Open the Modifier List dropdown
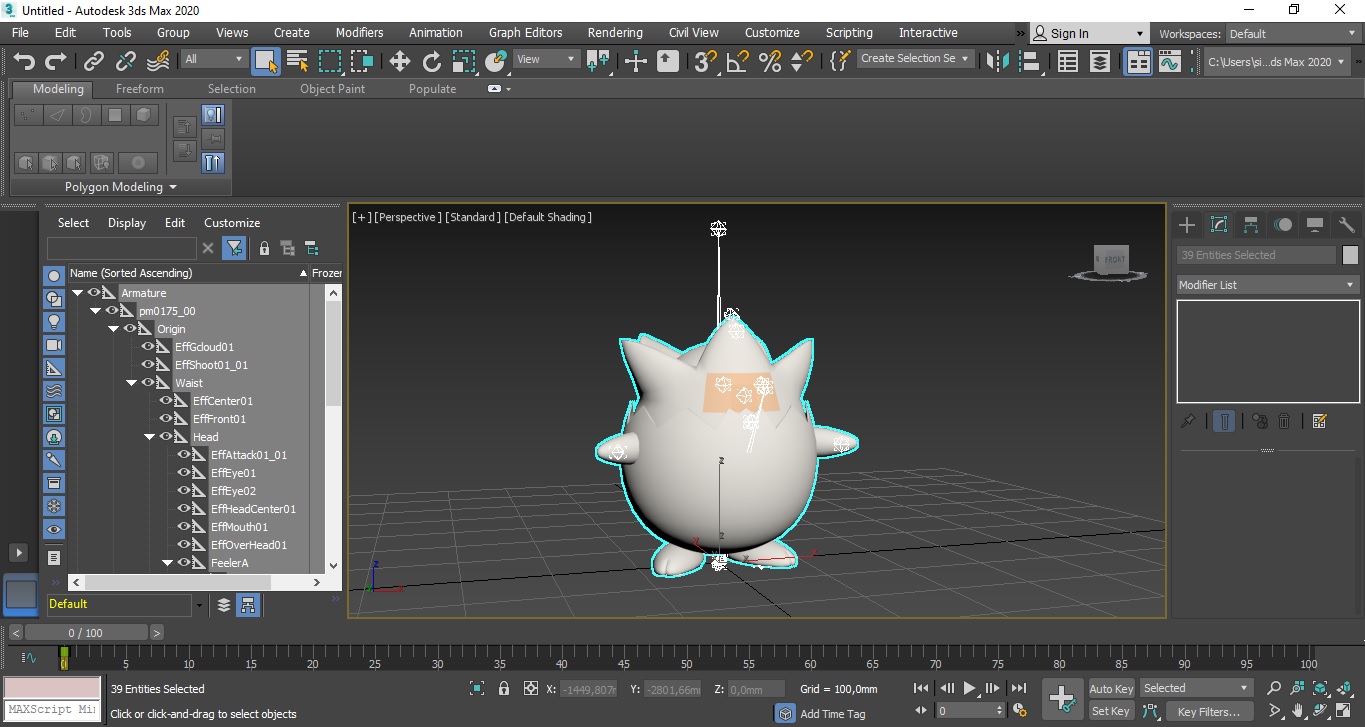The width and height of the screenshot is (1365, 727). 1268,285
